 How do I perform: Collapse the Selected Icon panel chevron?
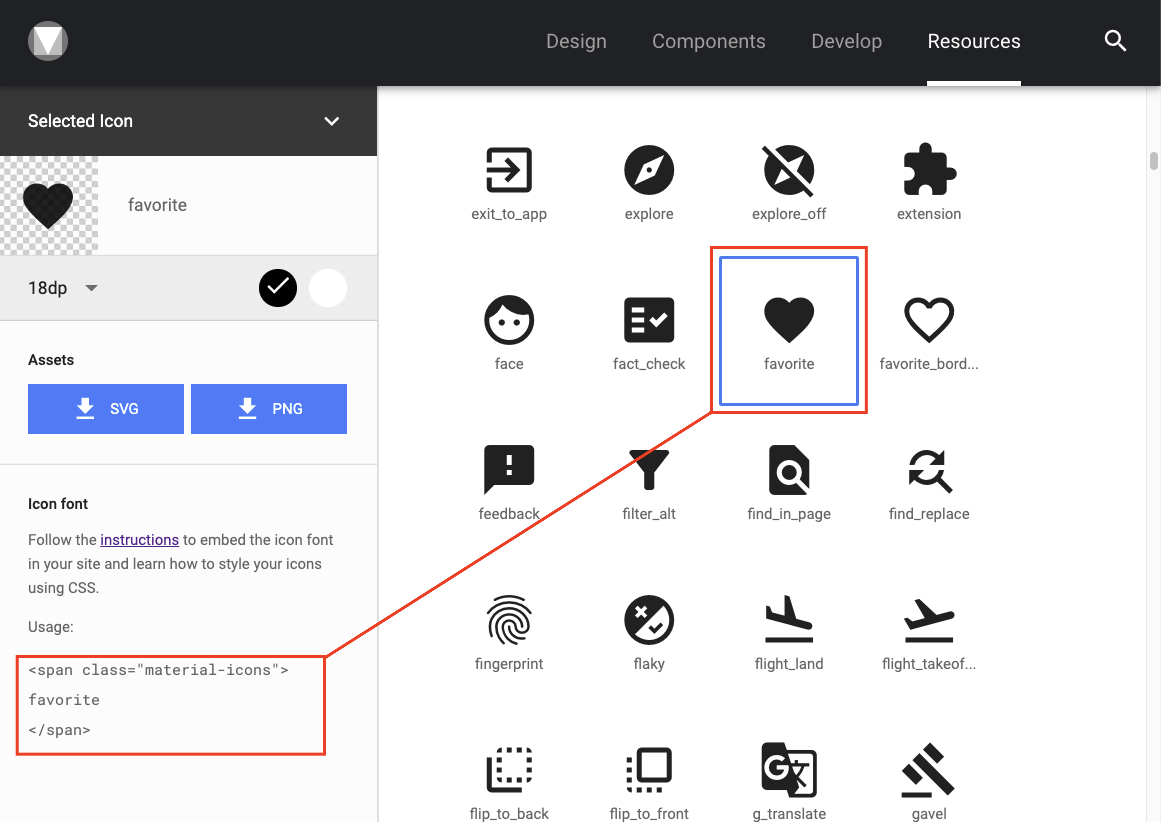click(332, 121)
